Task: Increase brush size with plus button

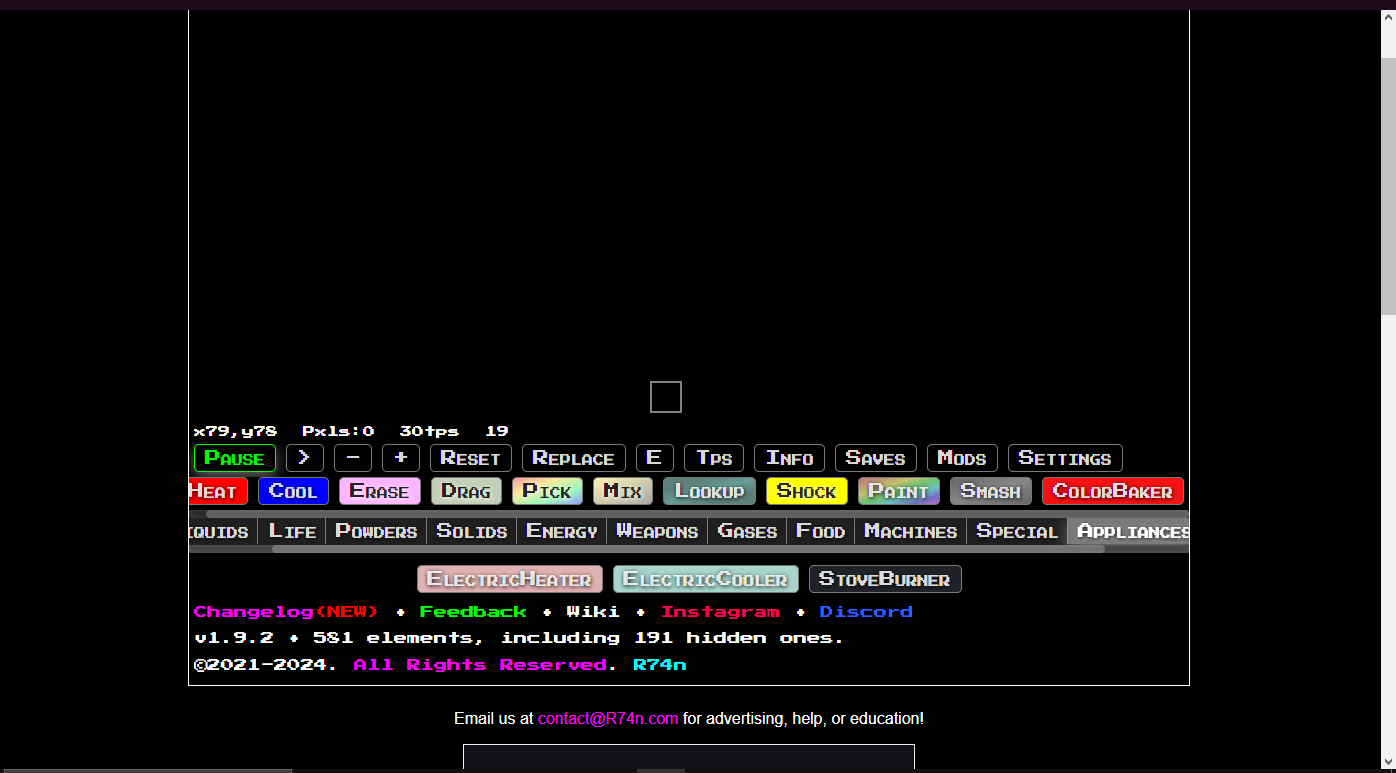Action: 401,458
